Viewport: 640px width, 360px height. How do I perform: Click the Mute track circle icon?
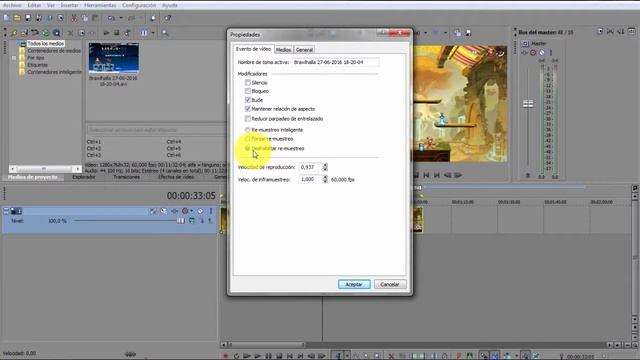click(200, 211)
